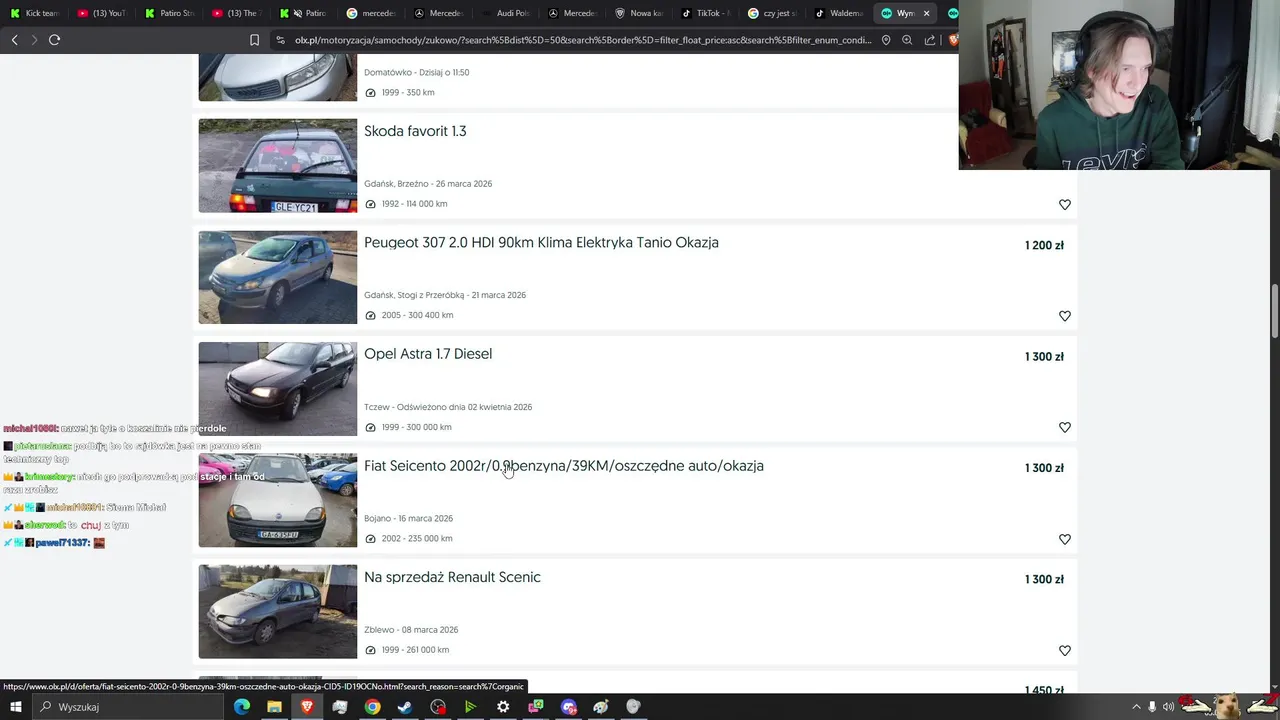Click the Renault Scenic car photo
The image size is (1280, 720).
tap(277, 612)
